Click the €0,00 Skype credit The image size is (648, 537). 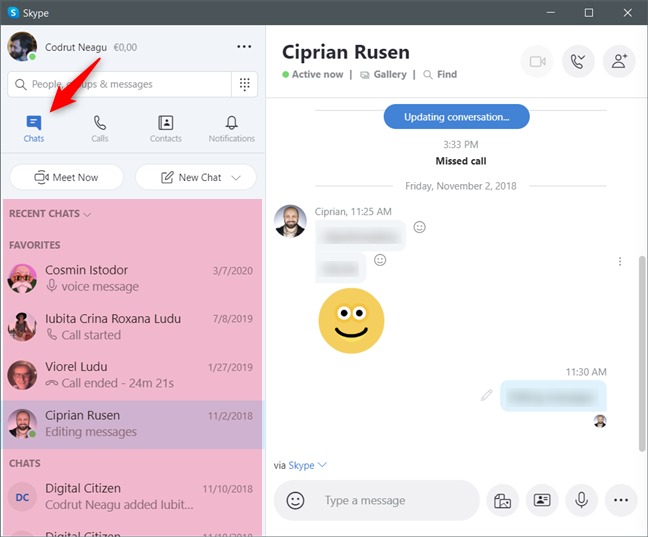125,48
